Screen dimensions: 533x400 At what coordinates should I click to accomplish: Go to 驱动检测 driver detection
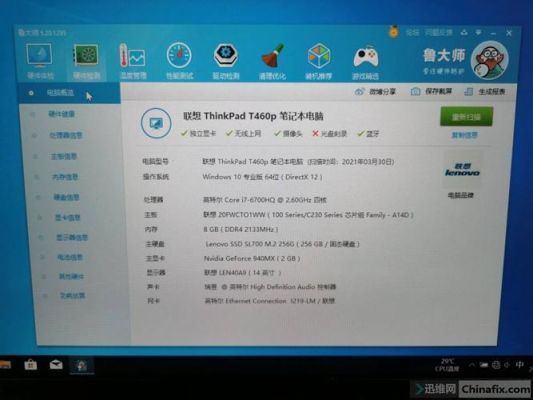tap(226, 62)
